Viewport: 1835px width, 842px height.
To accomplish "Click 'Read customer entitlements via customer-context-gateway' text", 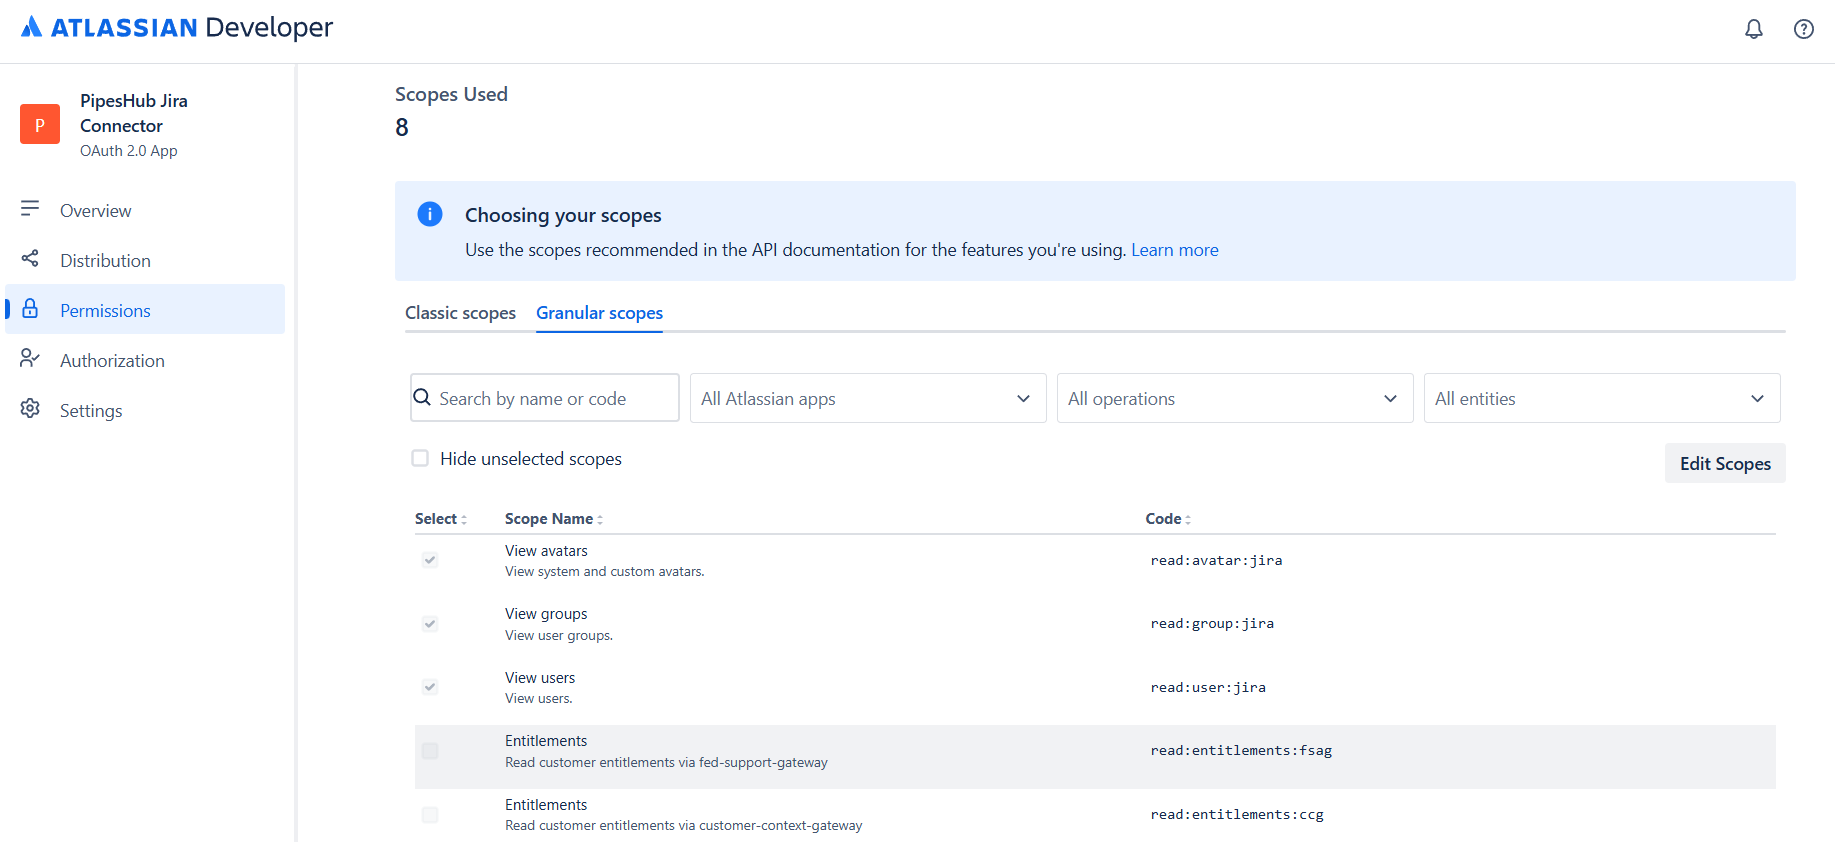I will pyautogui.click(x=683, y=825).
